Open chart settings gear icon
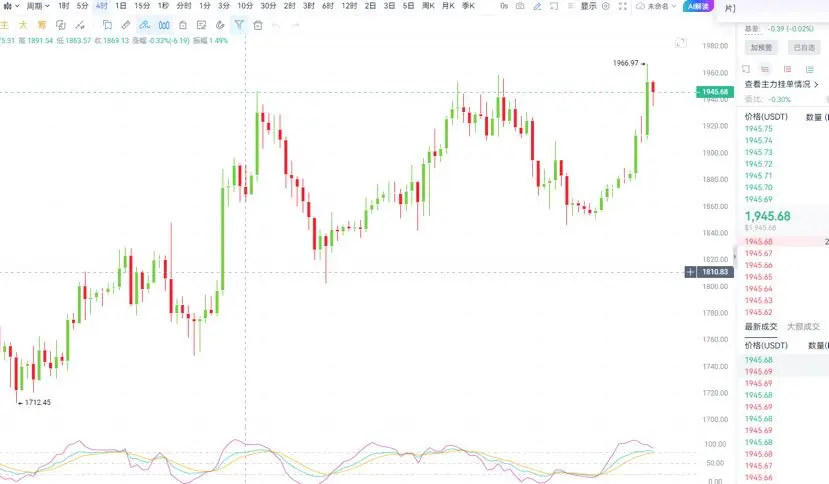Viewport: 829px width, 484px height. coord(606,6)
